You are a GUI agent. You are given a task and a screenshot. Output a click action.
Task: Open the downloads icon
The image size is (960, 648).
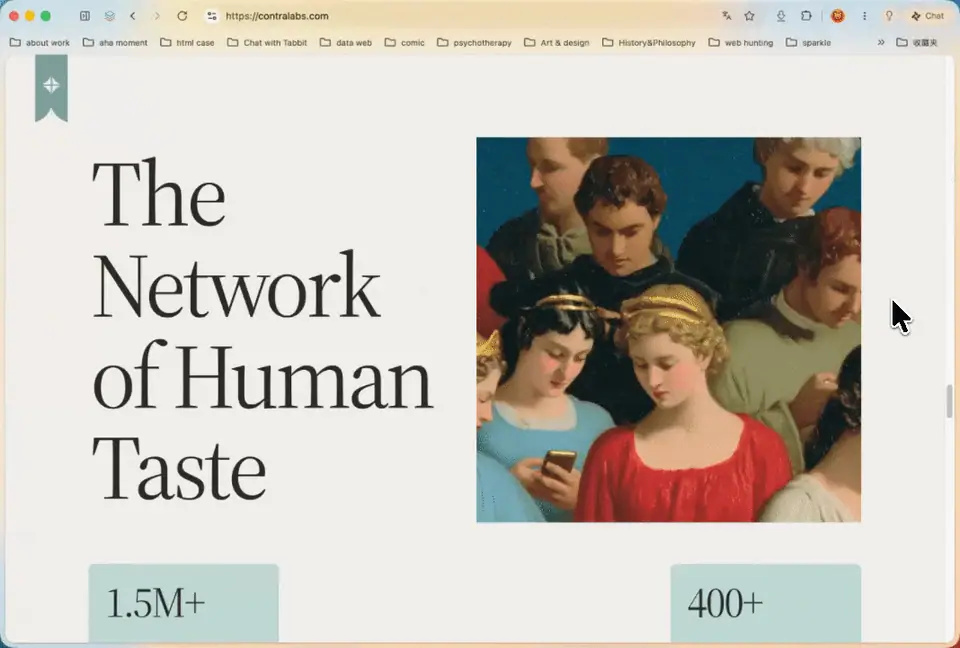[781, 16]
